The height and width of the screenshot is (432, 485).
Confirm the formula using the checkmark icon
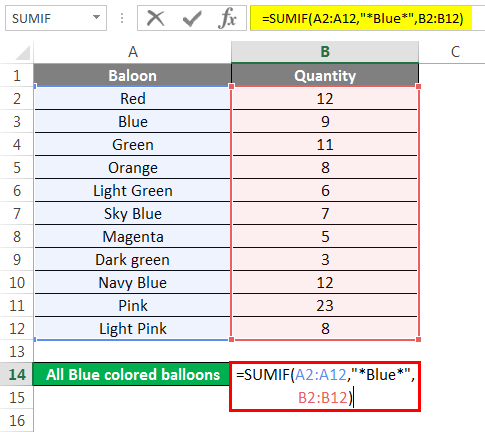(x=192, y=18)
